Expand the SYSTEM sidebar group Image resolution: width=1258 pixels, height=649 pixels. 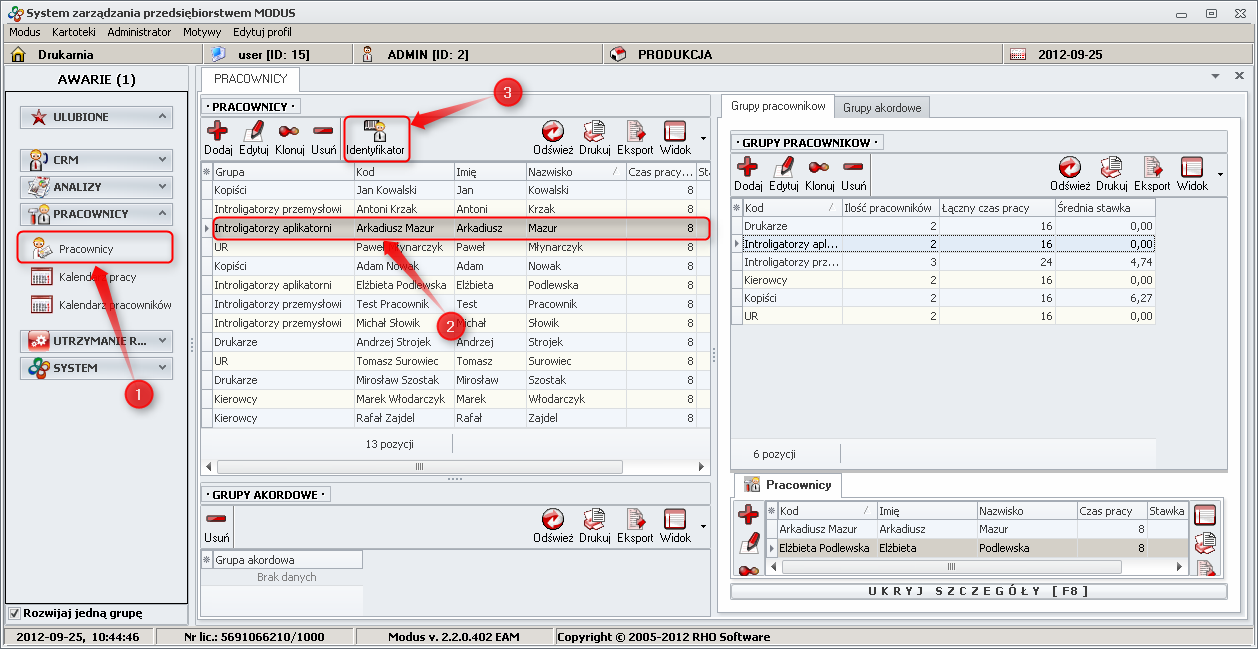tap(96, 368)
